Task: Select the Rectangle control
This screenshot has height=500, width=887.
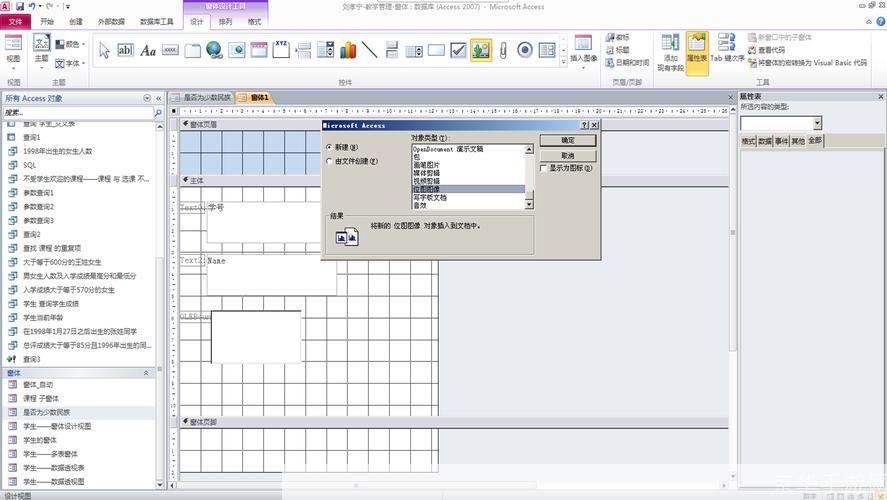Action: click(x=436, y=50)
